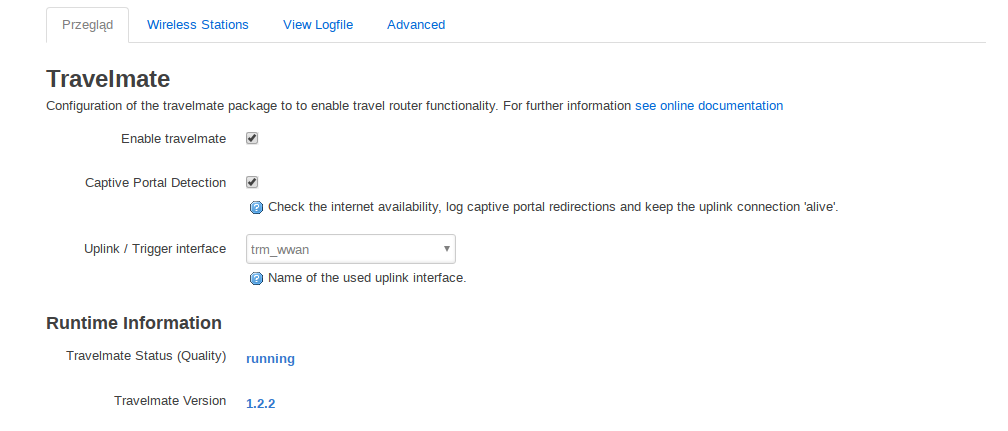Viewport: 1008px width, 431px height.
Task: Click the Travelmate page heading
Action: point(108,79)
